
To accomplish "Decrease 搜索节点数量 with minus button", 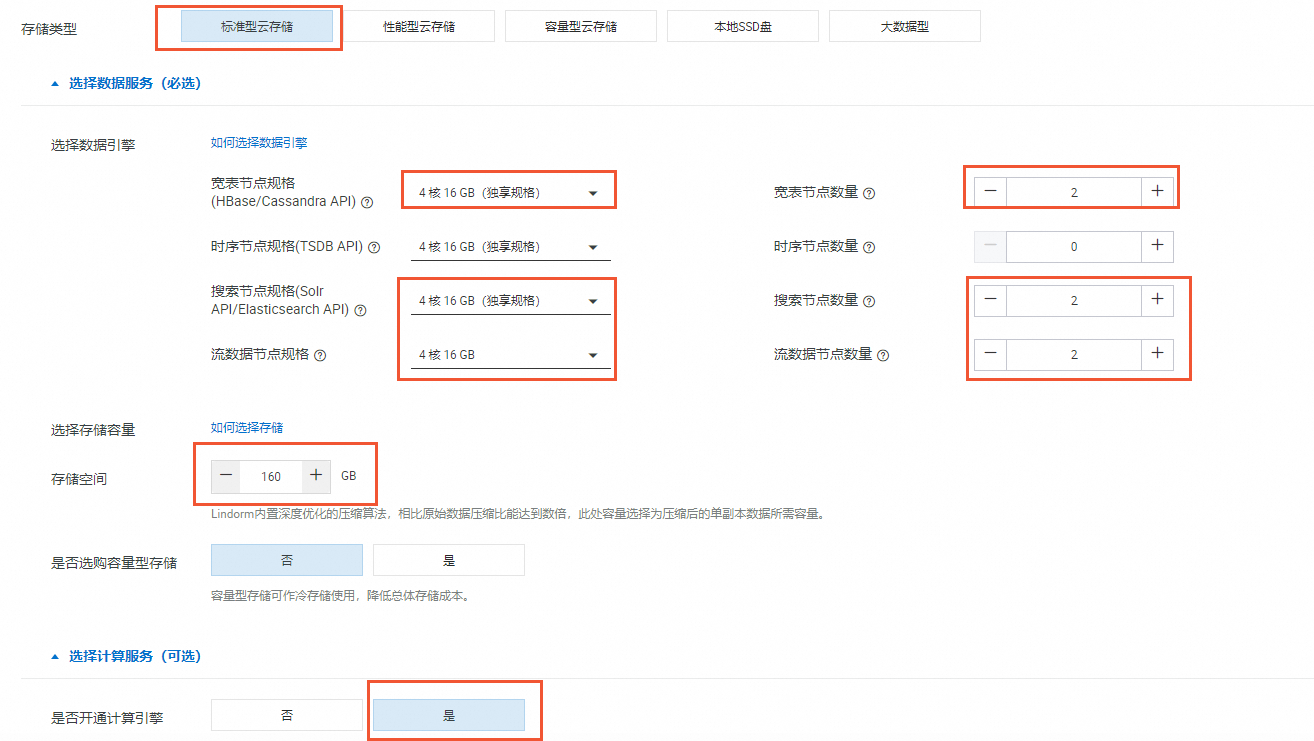I will [x=990, y=300].
